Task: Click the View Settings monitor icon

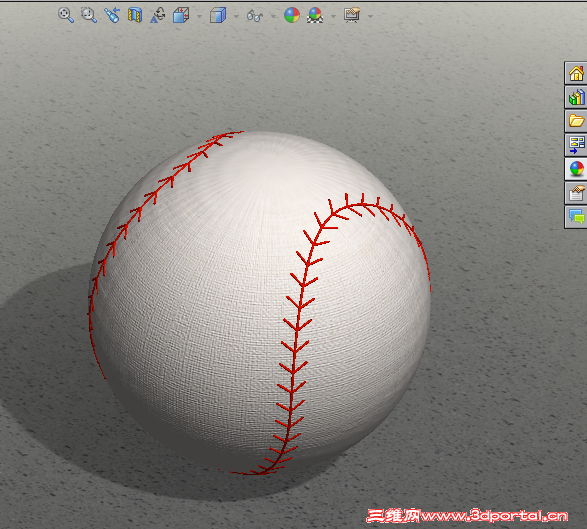Action: pos(352,15)
